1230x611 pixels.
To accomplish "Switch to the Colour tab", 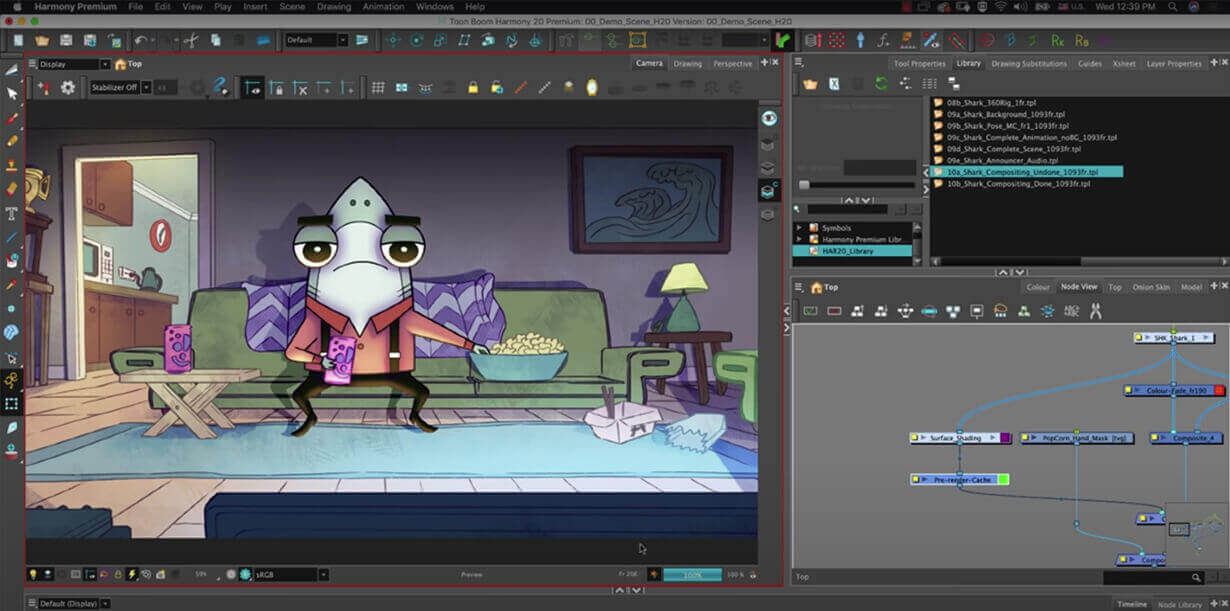I will (1038, 287).
